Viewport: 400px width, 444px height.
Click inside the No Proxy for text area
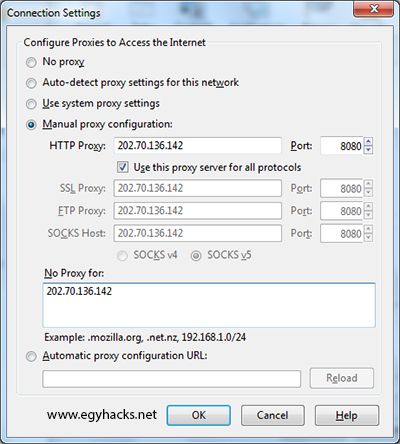point(209,305)
